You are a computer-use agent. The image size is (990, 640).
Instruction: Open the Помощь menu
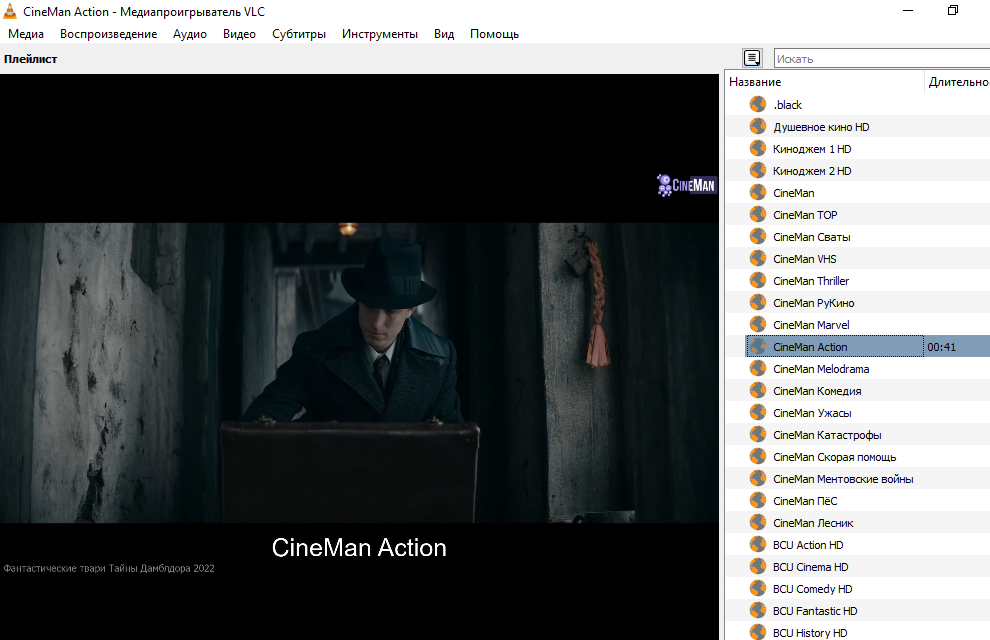click(494, 34)
